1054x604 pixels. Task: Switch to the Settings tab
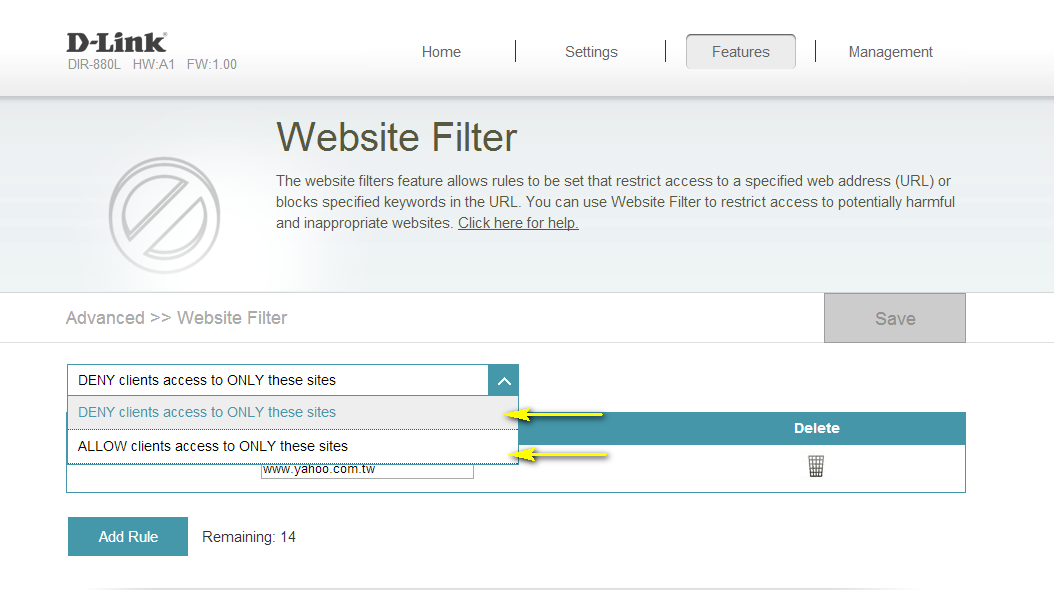coord(591,51)
